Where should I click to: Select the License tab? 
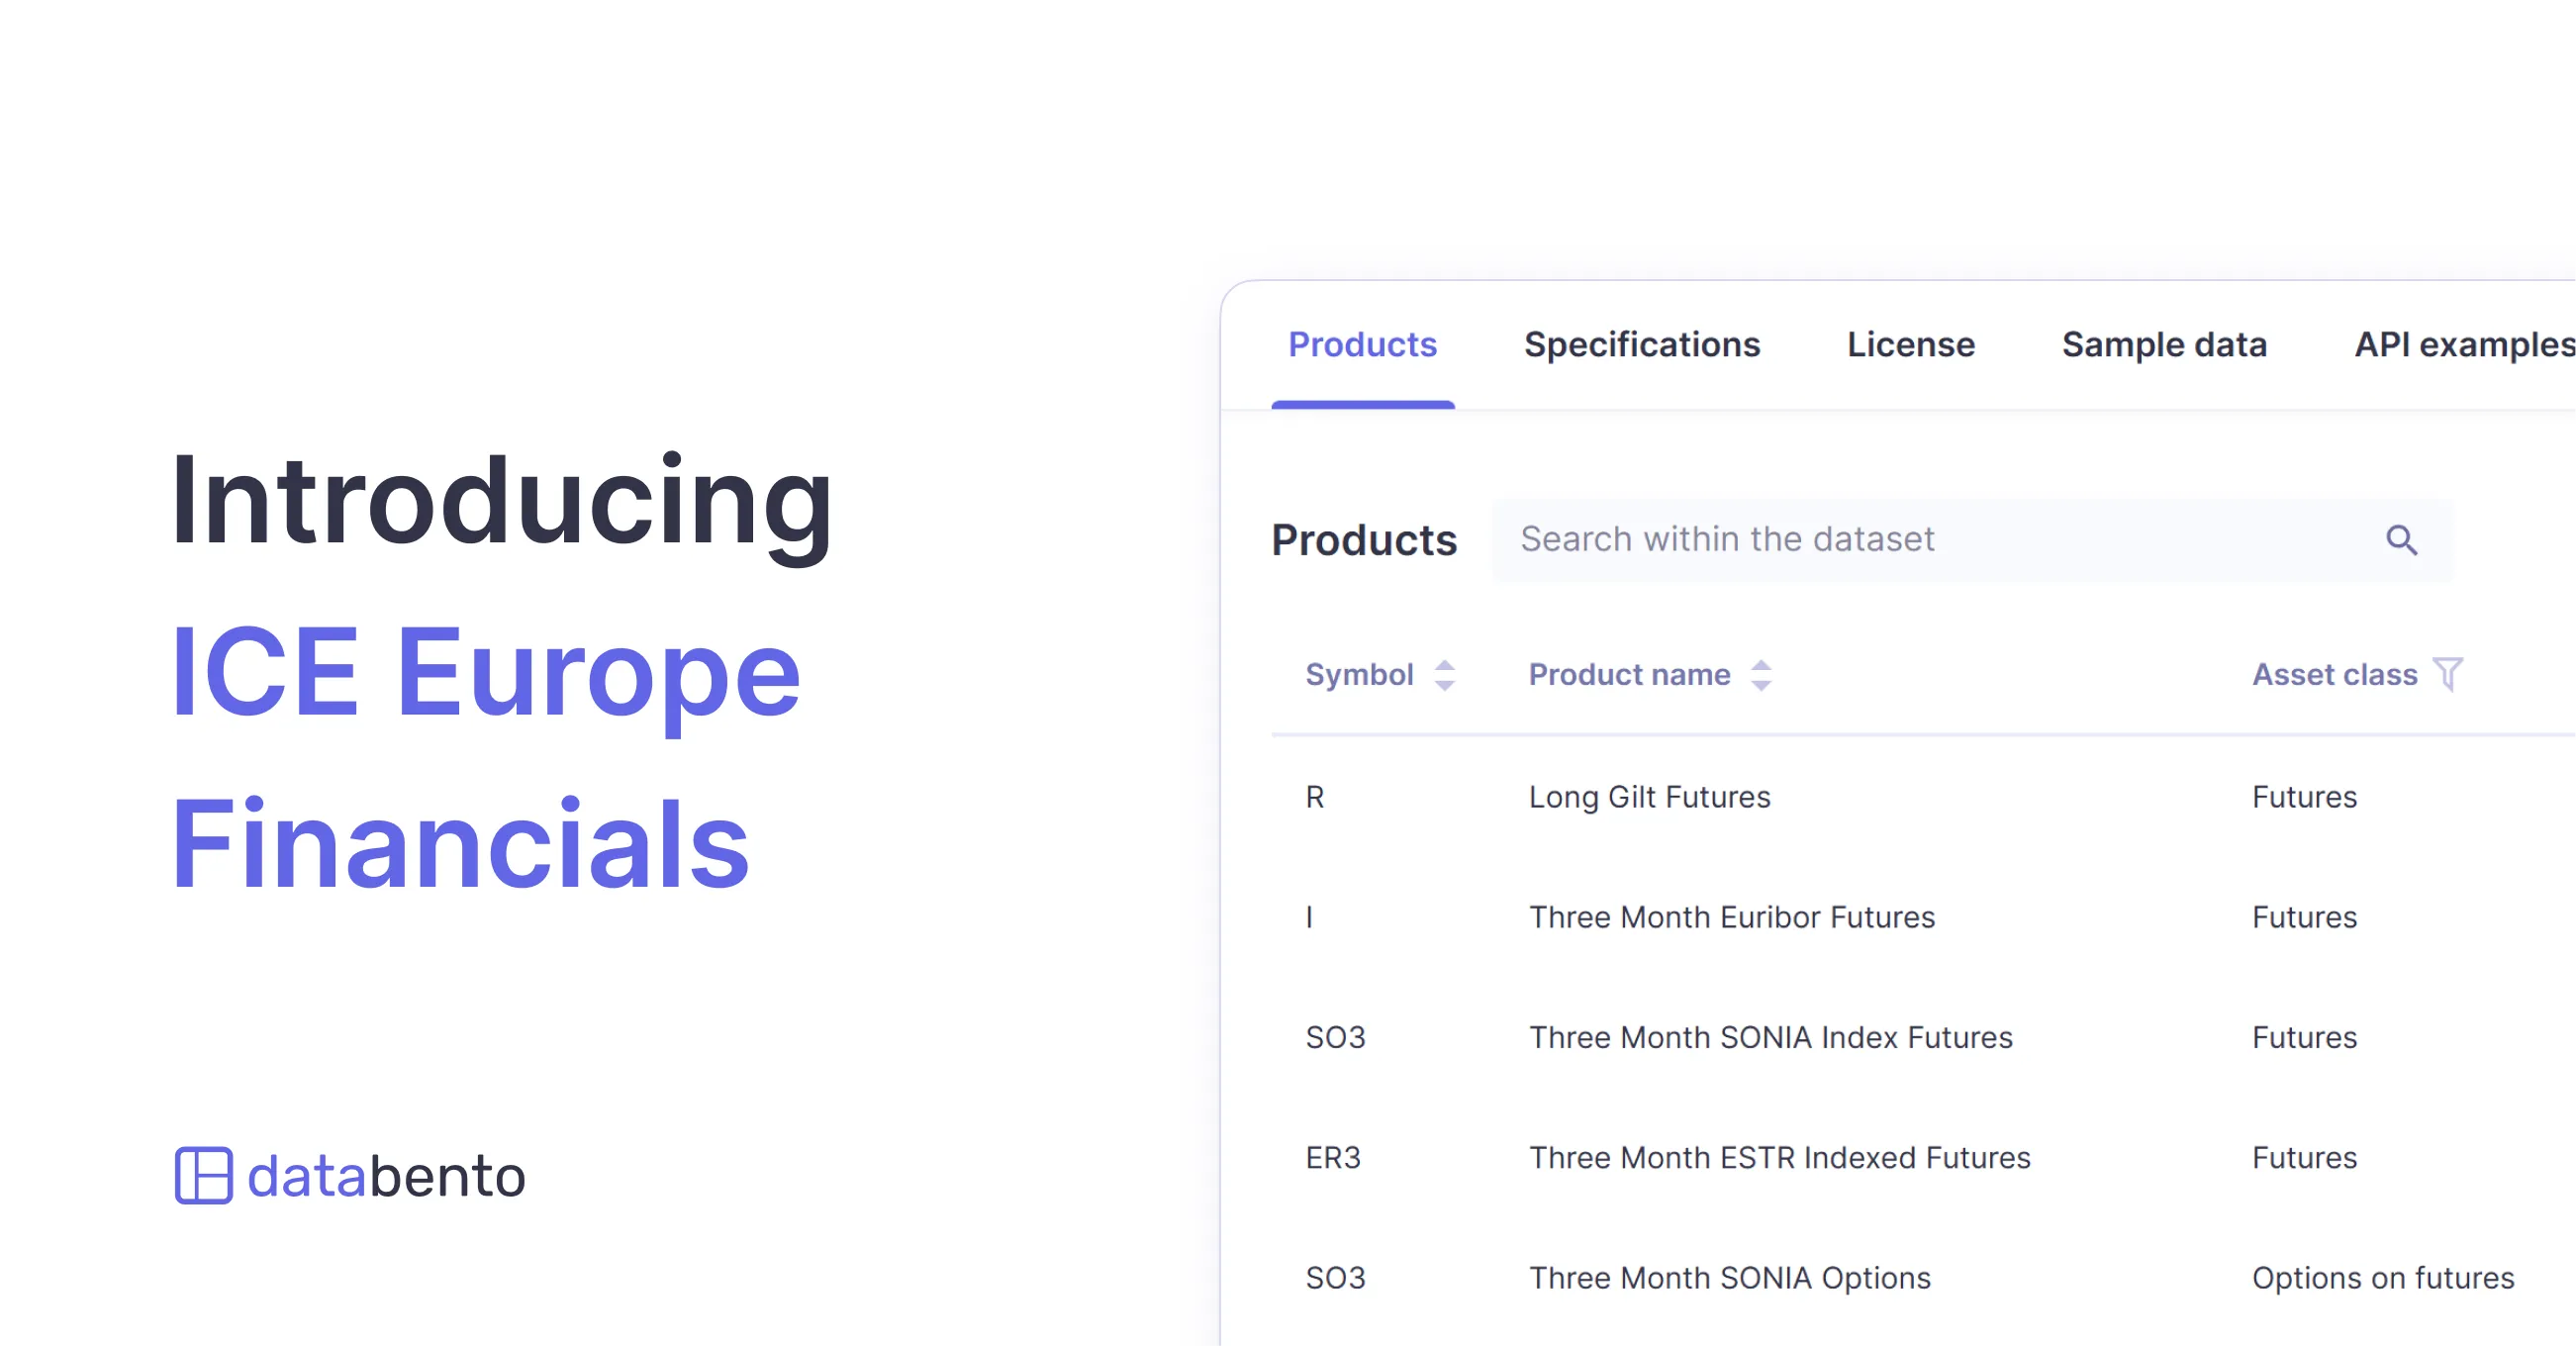[x=1911, y=345]
